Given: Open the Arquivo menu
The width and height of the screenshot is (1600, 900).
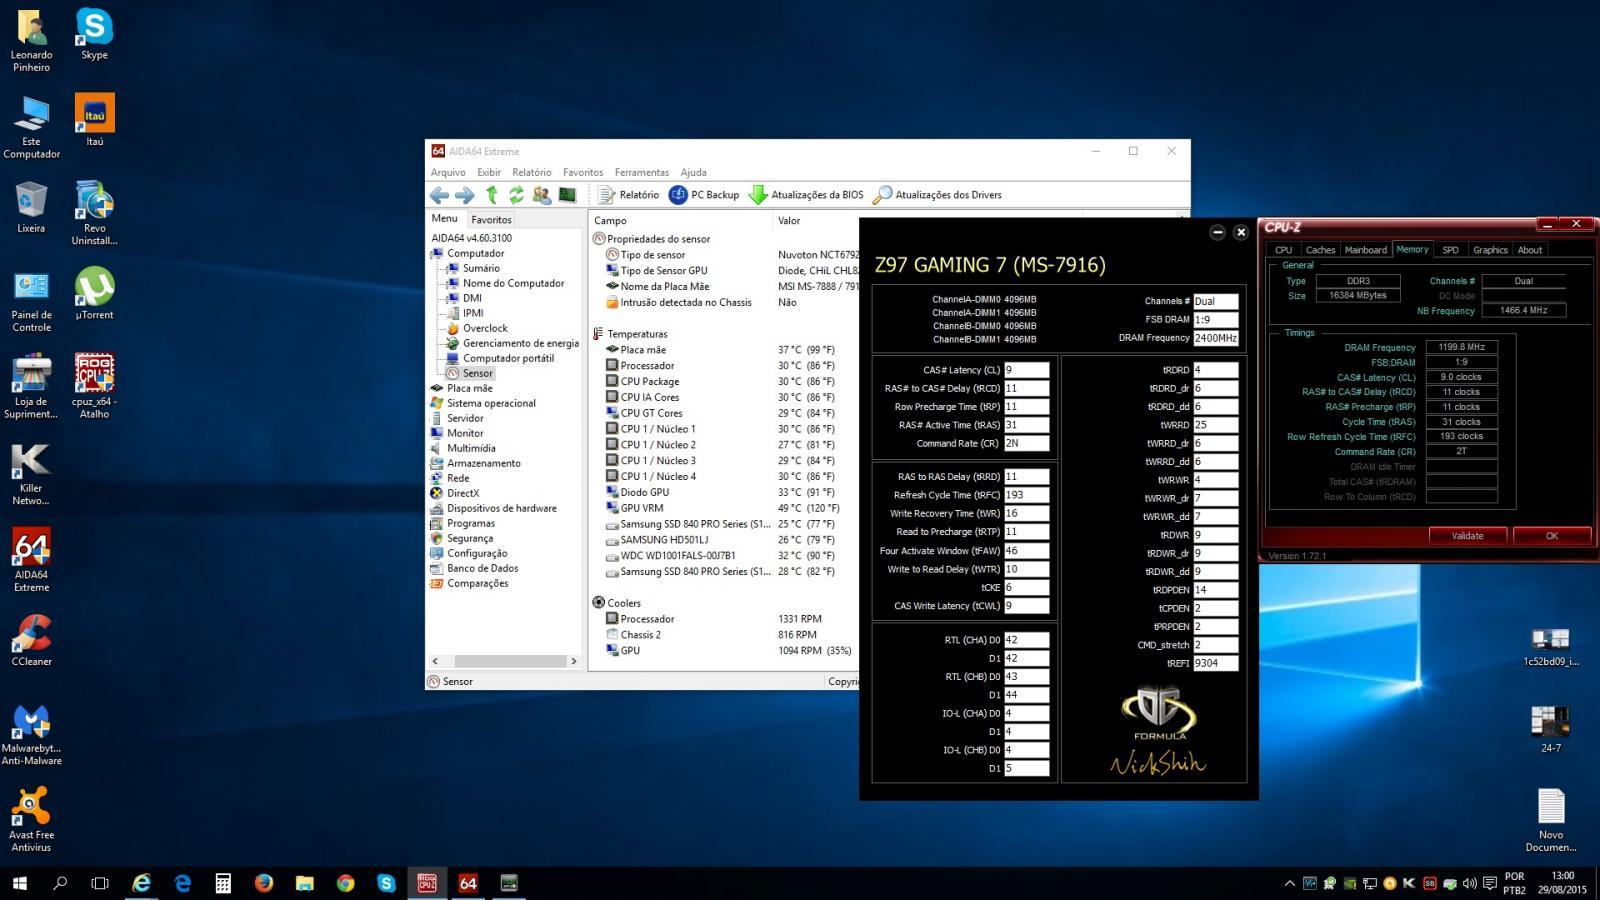Looking at the screenshot, I should [448, 172].
